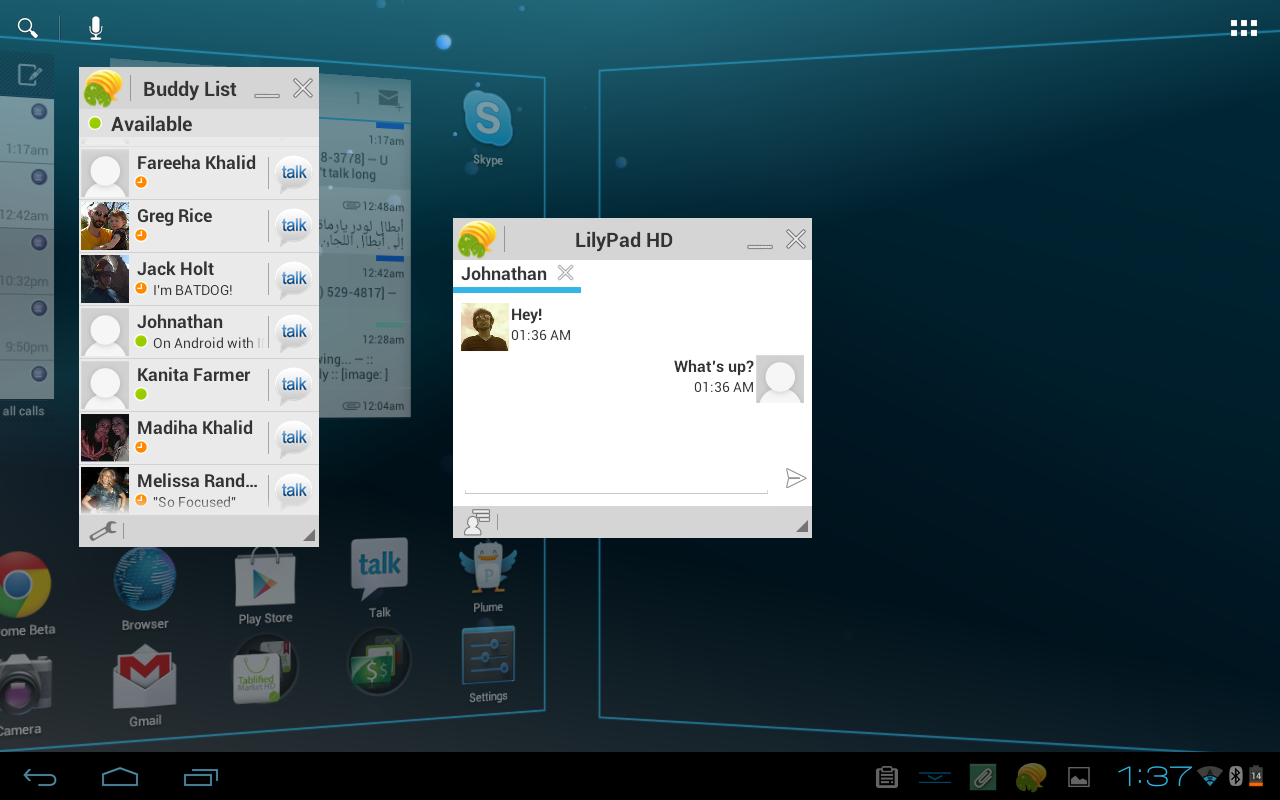This screenshot has height=800, width=1280.
Task: Select the Johnathan chat tab
Action: [504, 274]
